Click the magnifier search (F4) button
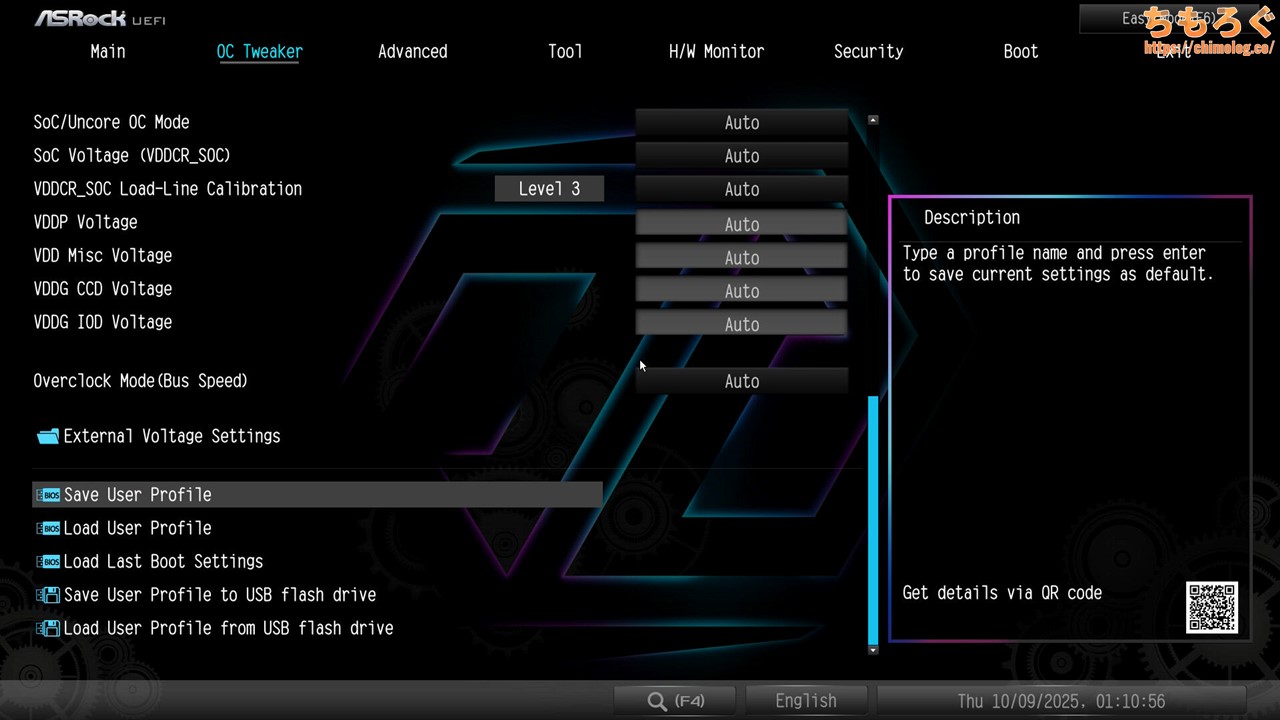The height and width of the screenshot is (720, 1280). coord(675,701)
